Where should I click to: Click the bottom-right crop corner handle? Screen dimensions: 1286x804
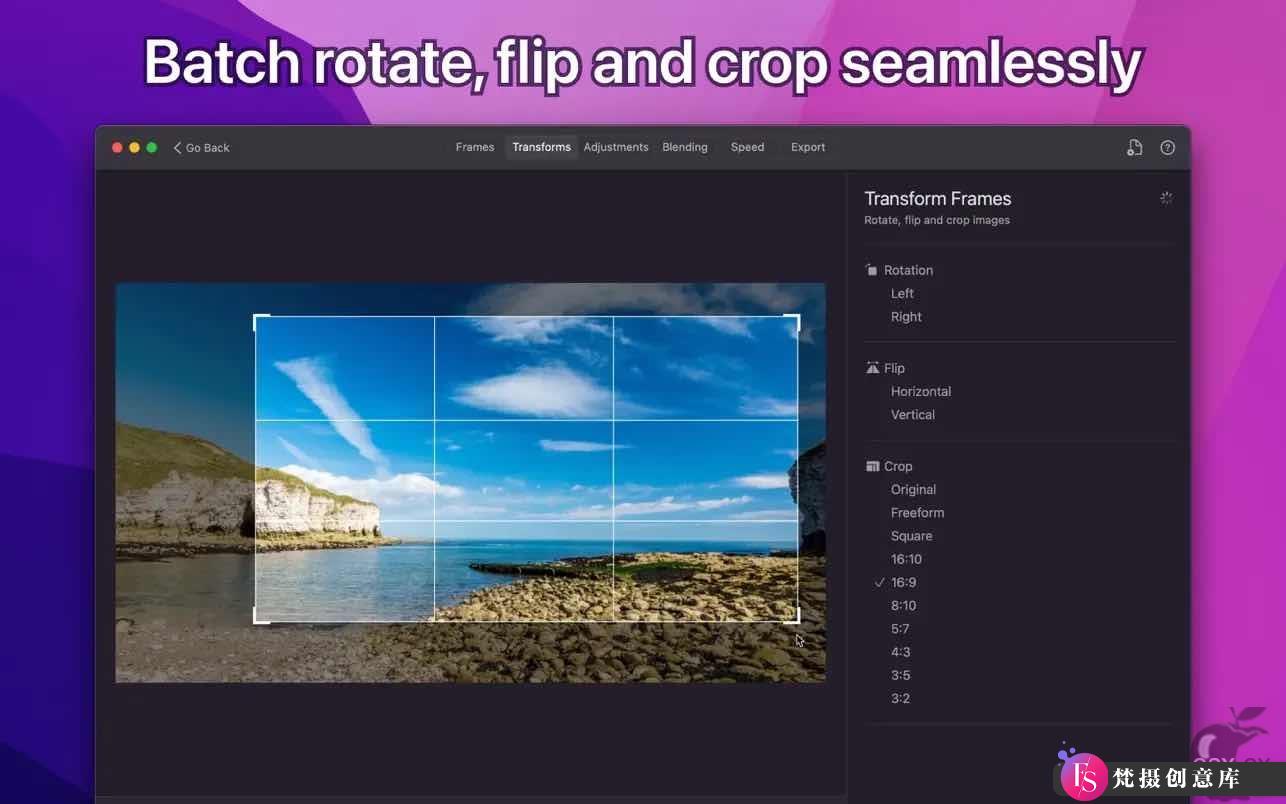(x=793, y=616)
